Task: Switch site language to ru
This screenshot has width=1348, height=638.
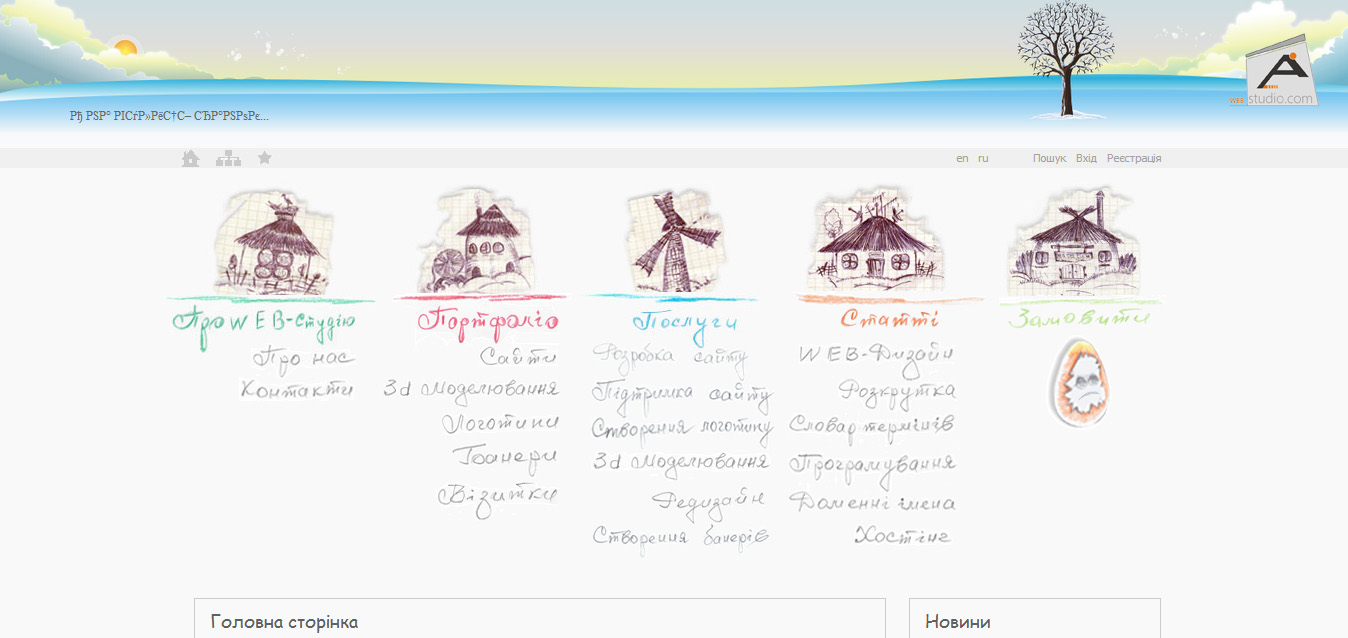Action: [984, 158]
